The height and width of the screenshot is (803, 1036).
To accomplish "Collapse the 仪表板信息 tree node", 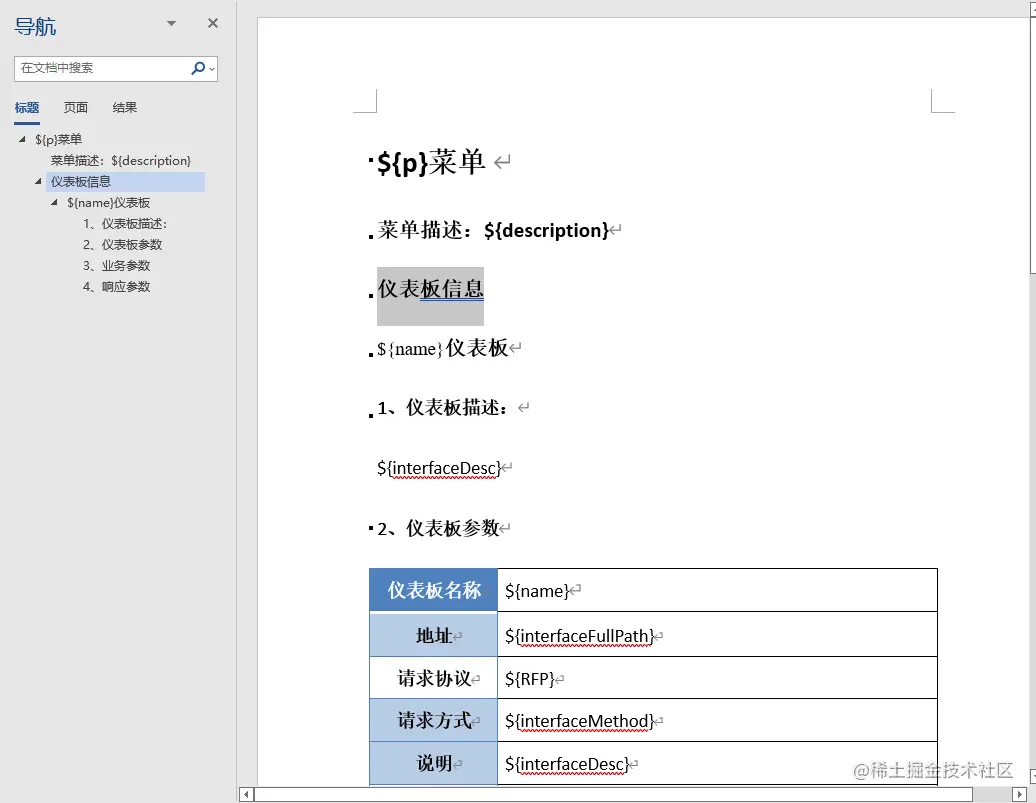I will (38, 181).
